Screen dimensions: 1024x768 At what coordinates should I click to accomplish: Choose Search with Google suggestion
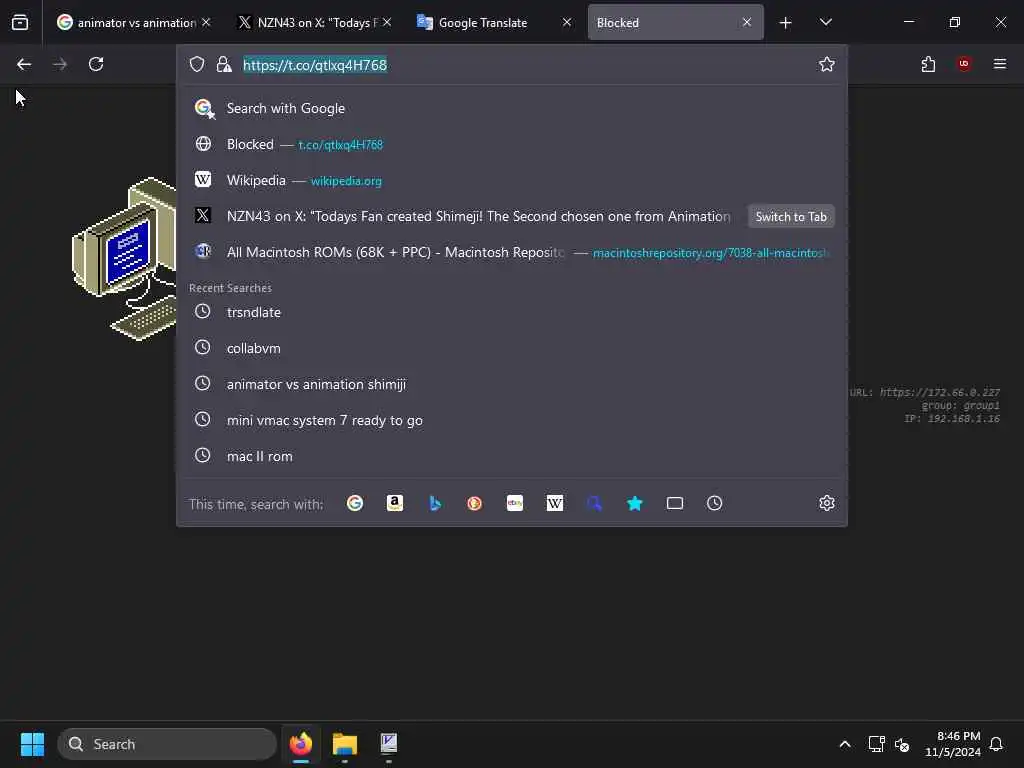[512, 108]
